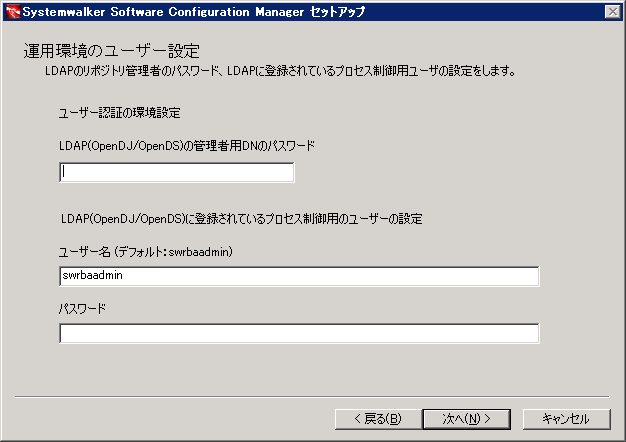Click the description text about LDAPリポジトリ管理者
The image size is (626, 442).
pyautogui.click(x=280, y=71)
